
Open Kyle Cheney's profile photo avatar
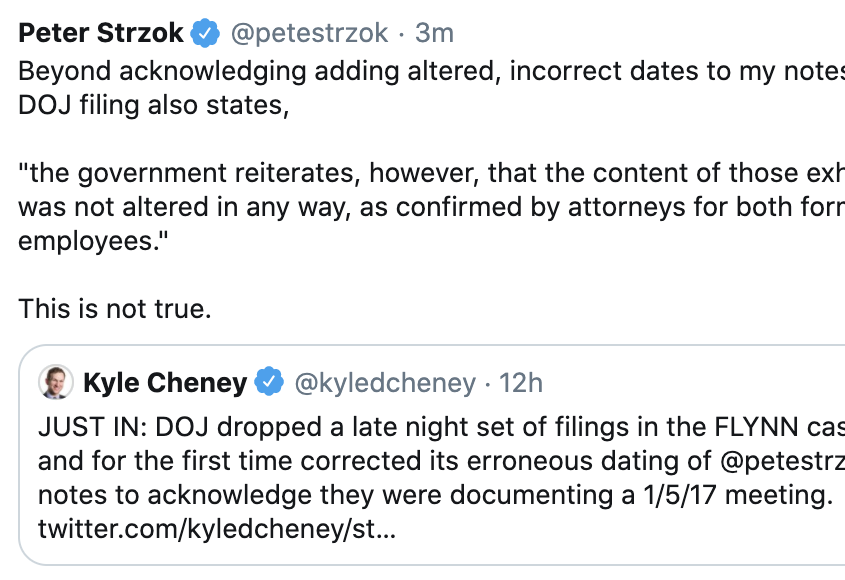tap(55, 382)
